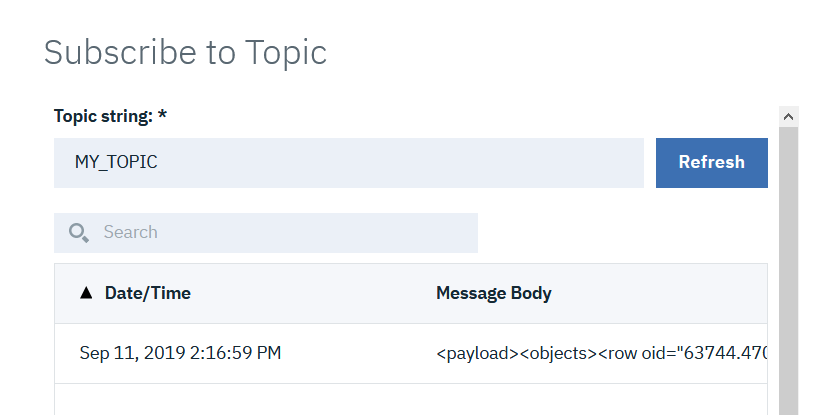Select the Sep 11, 2019 2:16:59 PM cell

tap(180, 353)
